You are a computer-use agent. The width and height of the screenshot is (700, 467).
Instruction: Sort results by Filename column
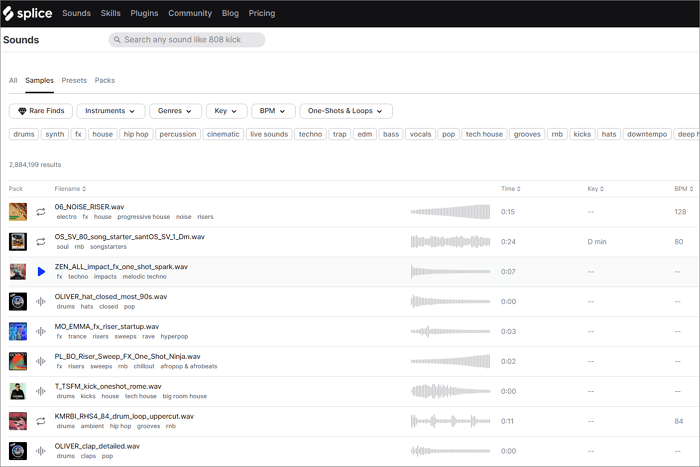(x=70, y=189)
